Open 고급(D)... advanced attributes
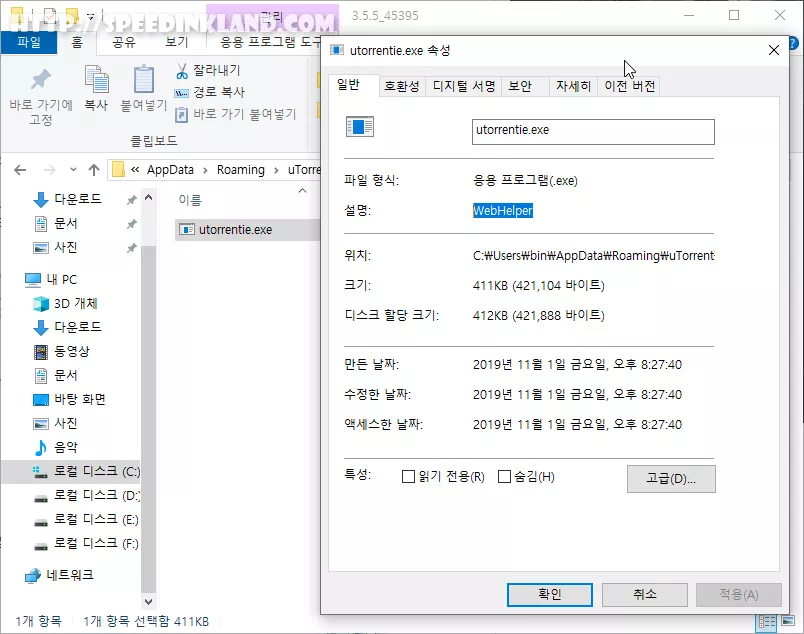 671,479
